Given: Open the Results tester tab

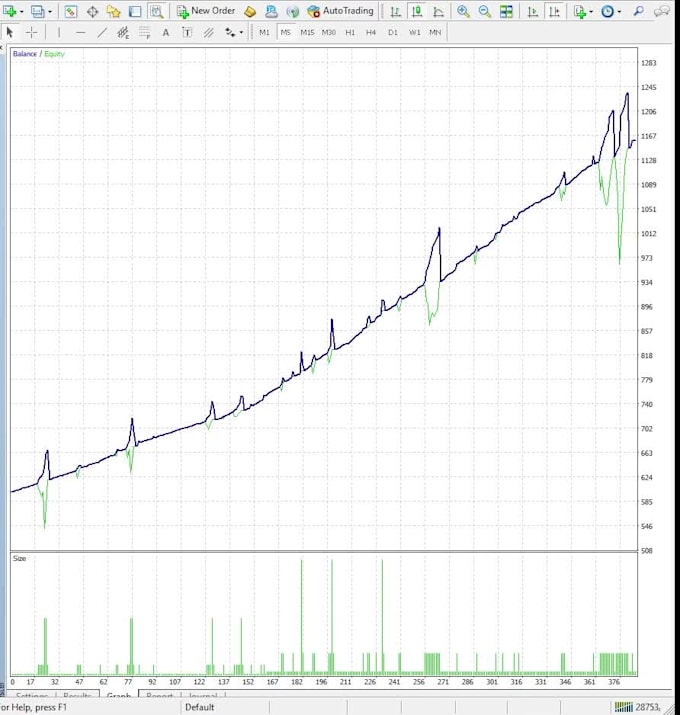Looking at the screenshot, I should (78, 696).
